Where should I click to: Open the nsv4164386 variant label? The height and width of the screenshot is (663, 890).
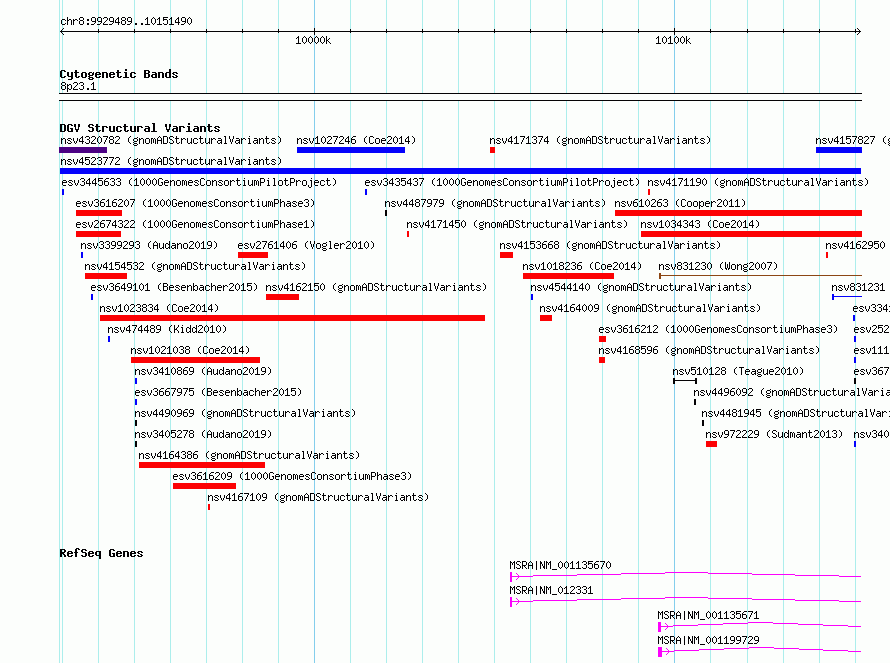(249, 455)
